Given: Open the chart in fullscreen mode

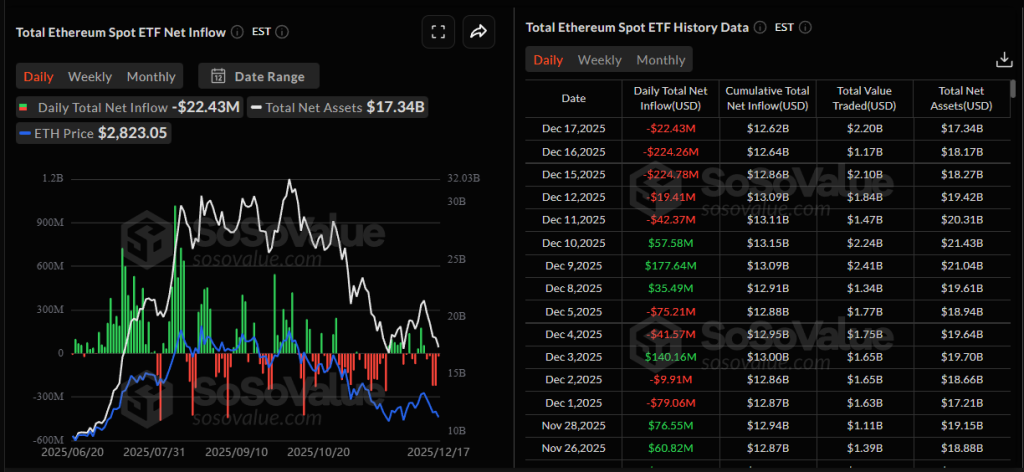Looking at the screenshot, I should pyautogui.click(x=438, y=32).
